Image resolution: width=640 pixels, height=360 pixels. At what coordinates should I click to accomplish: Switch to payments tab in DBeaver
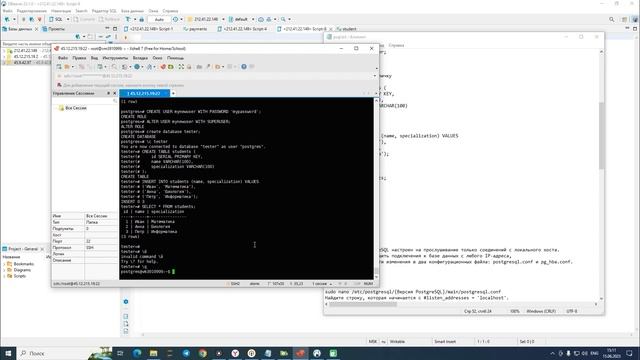(x=195, y=29)
